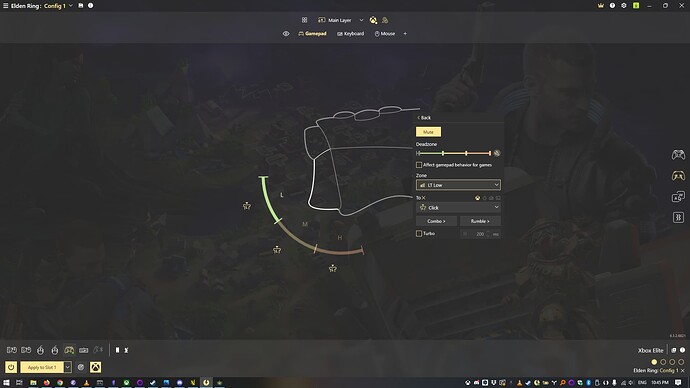Select the L zone of trigger arc
The width and height of the screenshot is (690, 388).
click(x=270, y=199)
